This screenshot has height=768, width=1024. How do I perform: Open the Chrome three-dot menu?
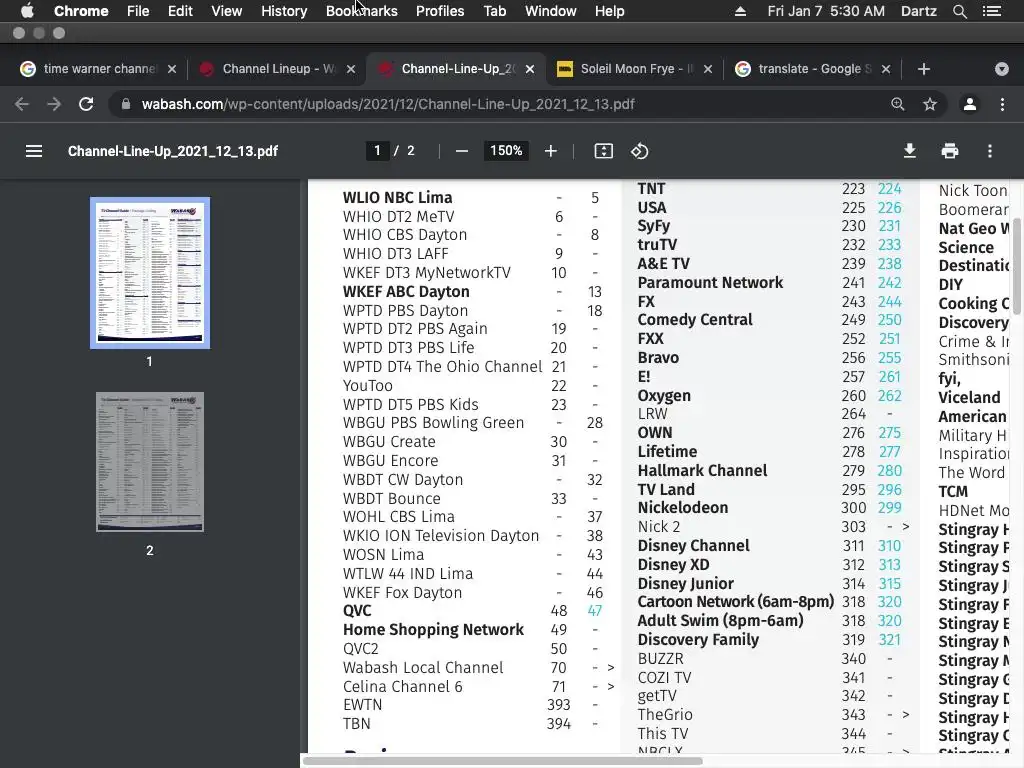(x=1002, y=104)
